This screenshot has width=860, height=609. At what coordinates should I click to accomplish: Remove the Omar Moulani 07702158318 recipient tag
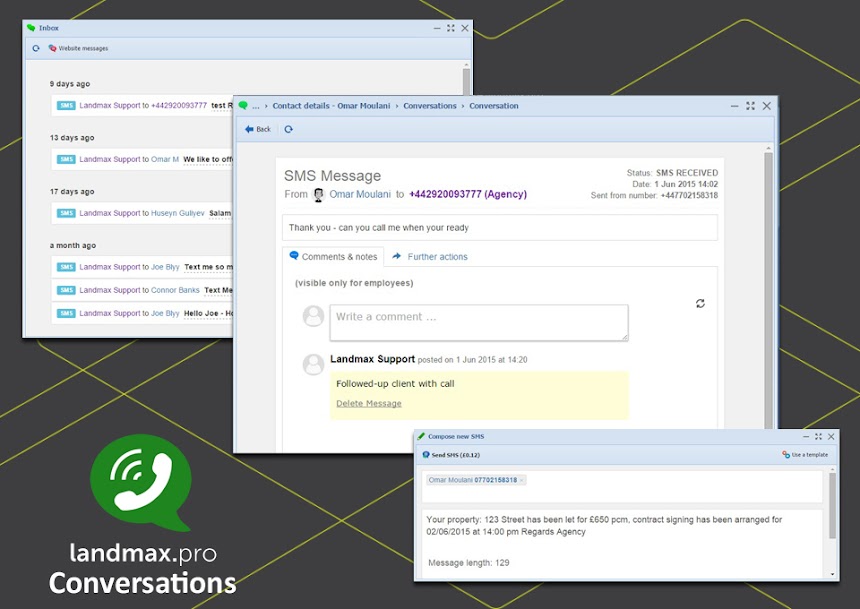tap(522, 480)
